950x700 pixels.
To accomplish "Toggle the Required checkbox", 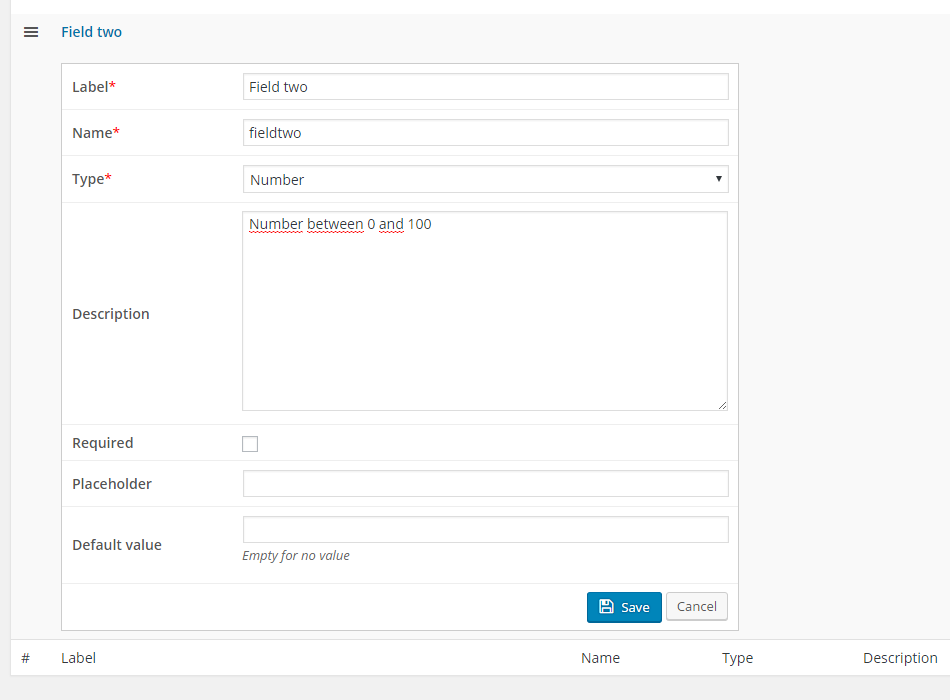I will (x=250, y=444).
